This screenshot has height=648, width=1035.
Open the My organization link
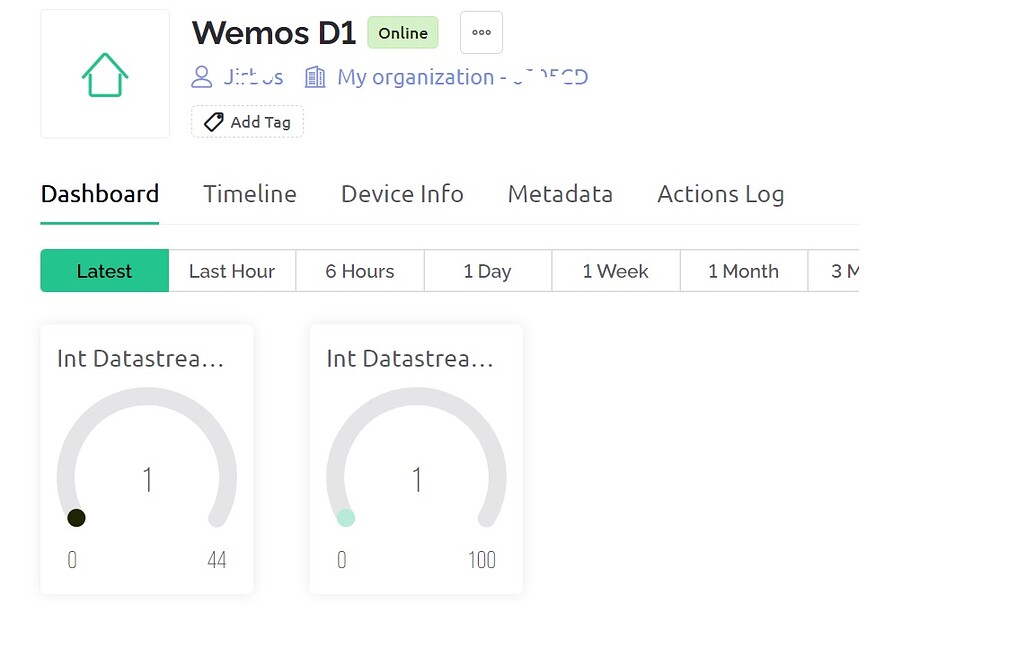(462, 77)
